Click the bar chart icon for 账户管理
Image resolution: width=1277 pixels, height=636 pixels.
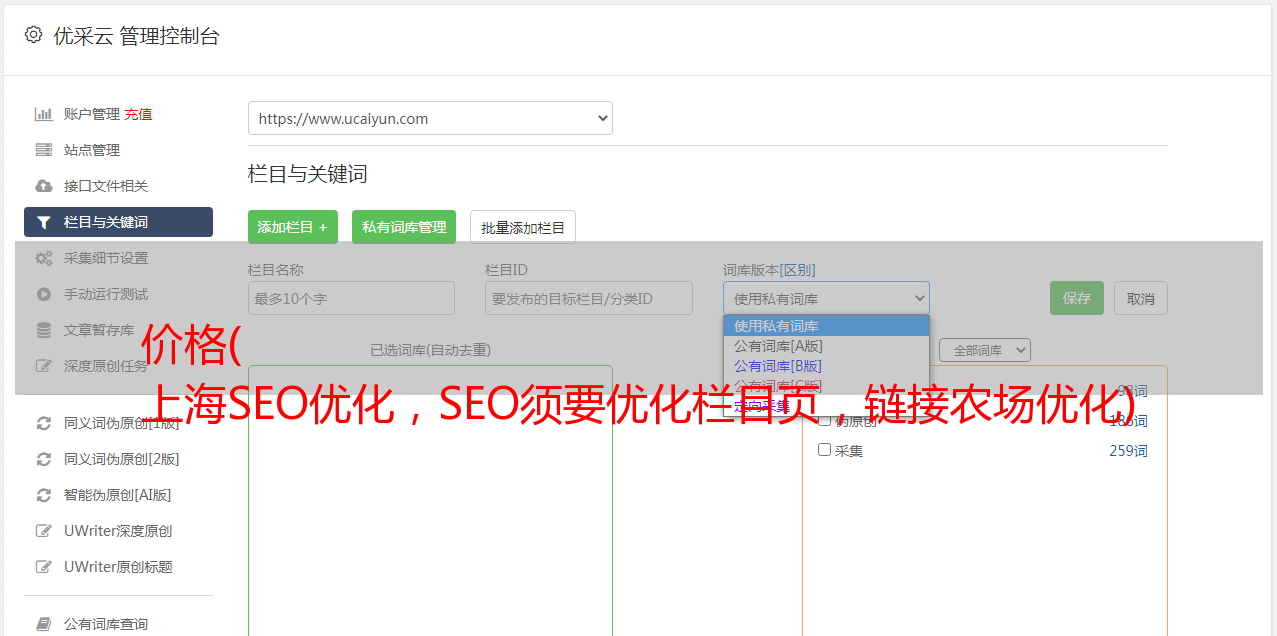[x=44, y=114]
